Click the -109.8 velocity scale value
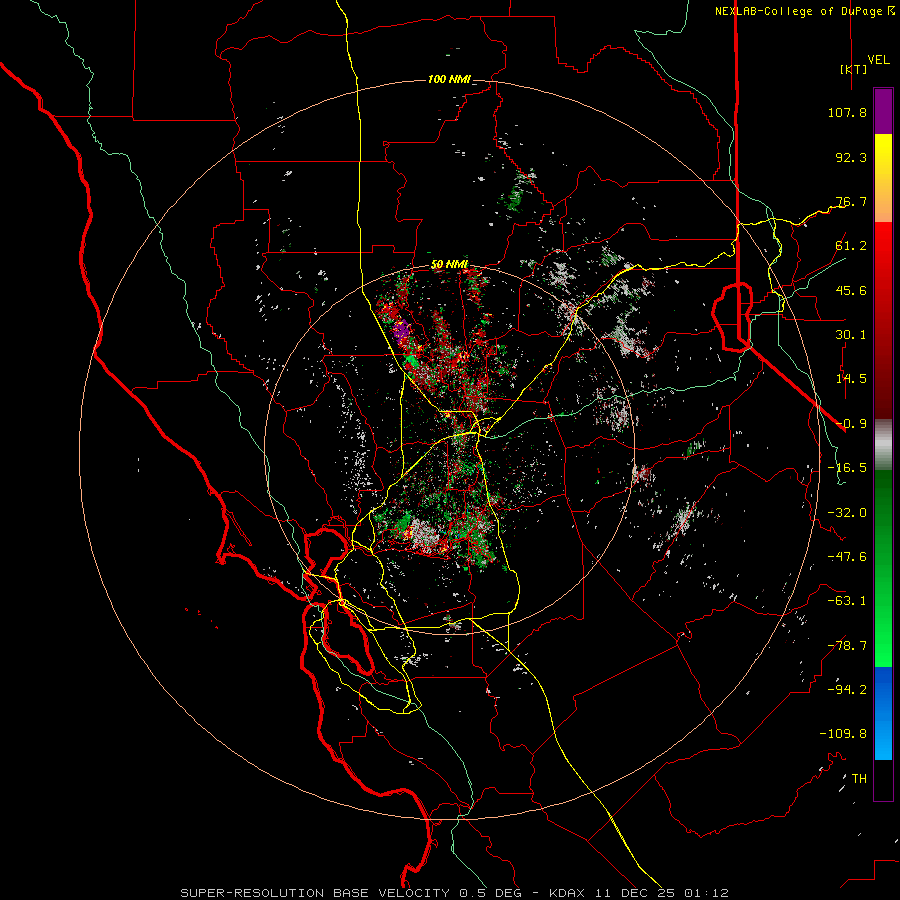This screenshot has width=900, height=900. tap(844, 734)
